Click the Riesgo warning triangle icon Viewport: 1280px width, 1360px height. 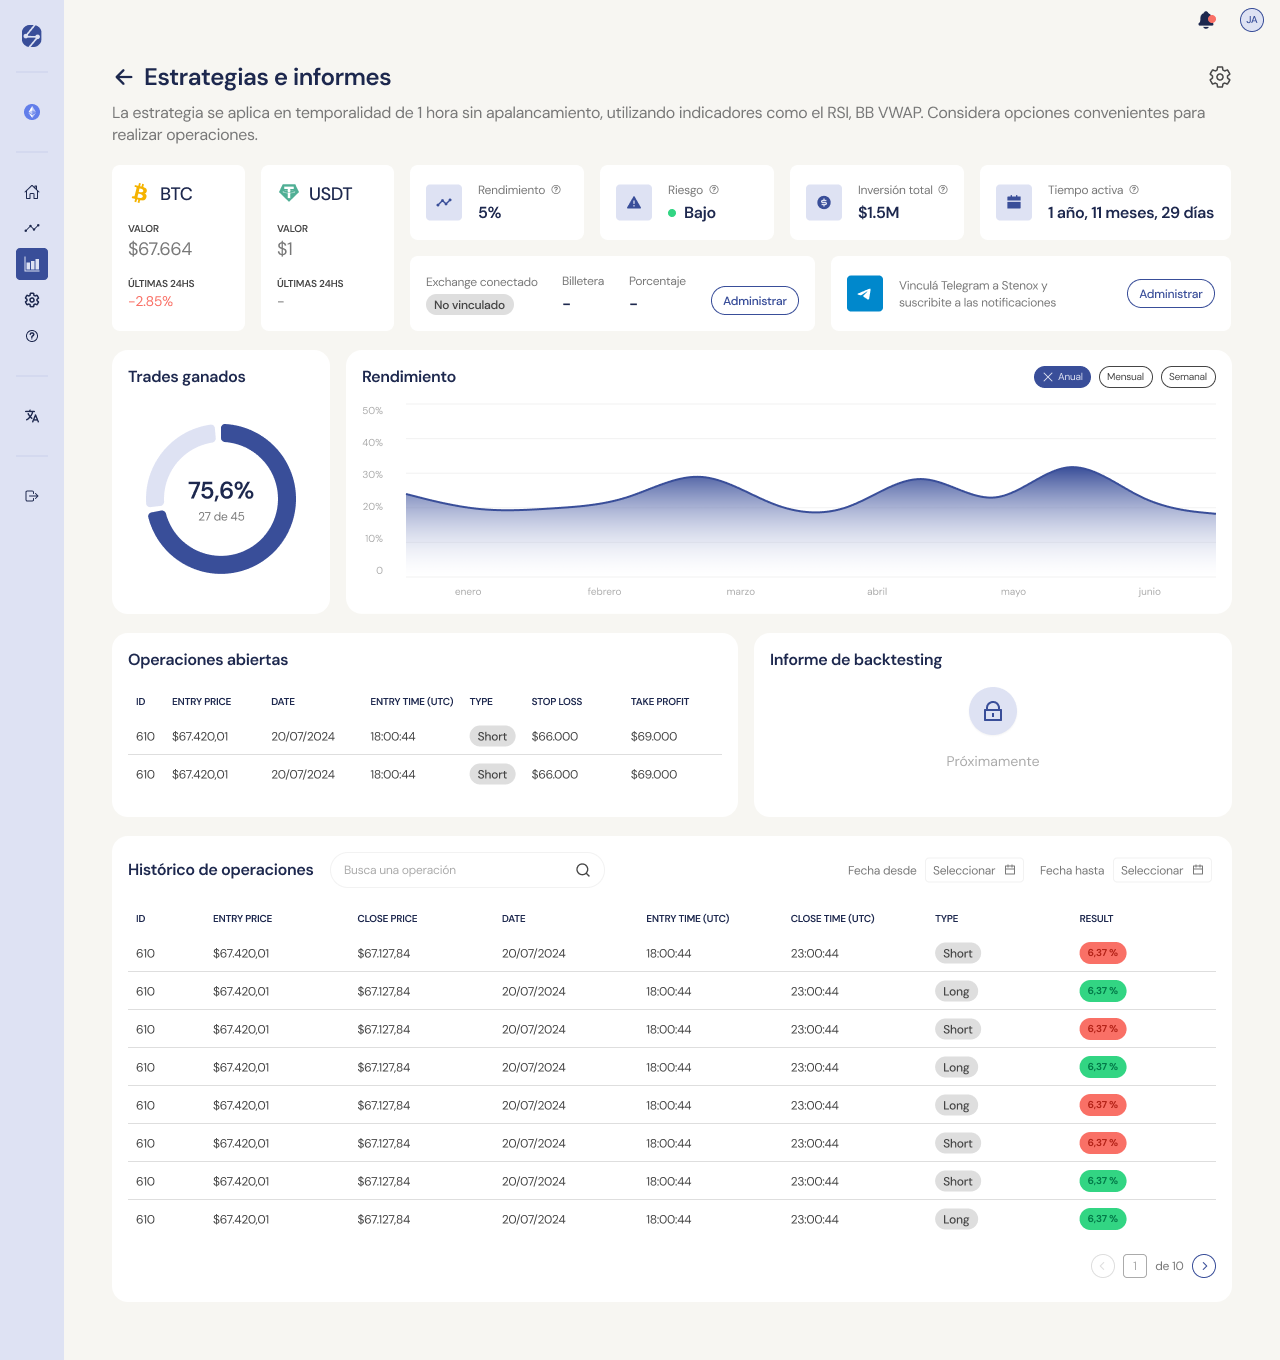point(634,202)
